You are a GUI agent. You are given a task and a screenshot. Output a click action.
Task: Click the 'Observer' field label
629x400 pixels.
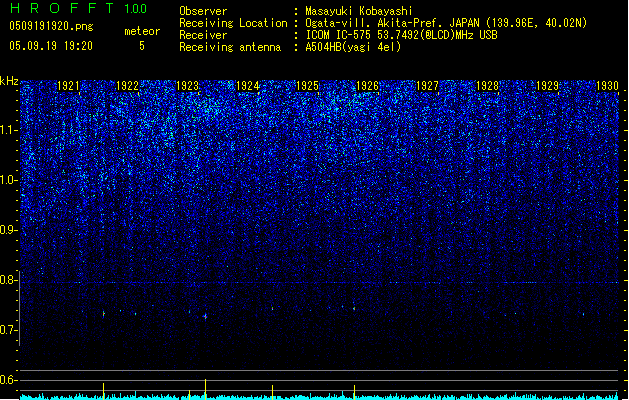pos(203,11)
